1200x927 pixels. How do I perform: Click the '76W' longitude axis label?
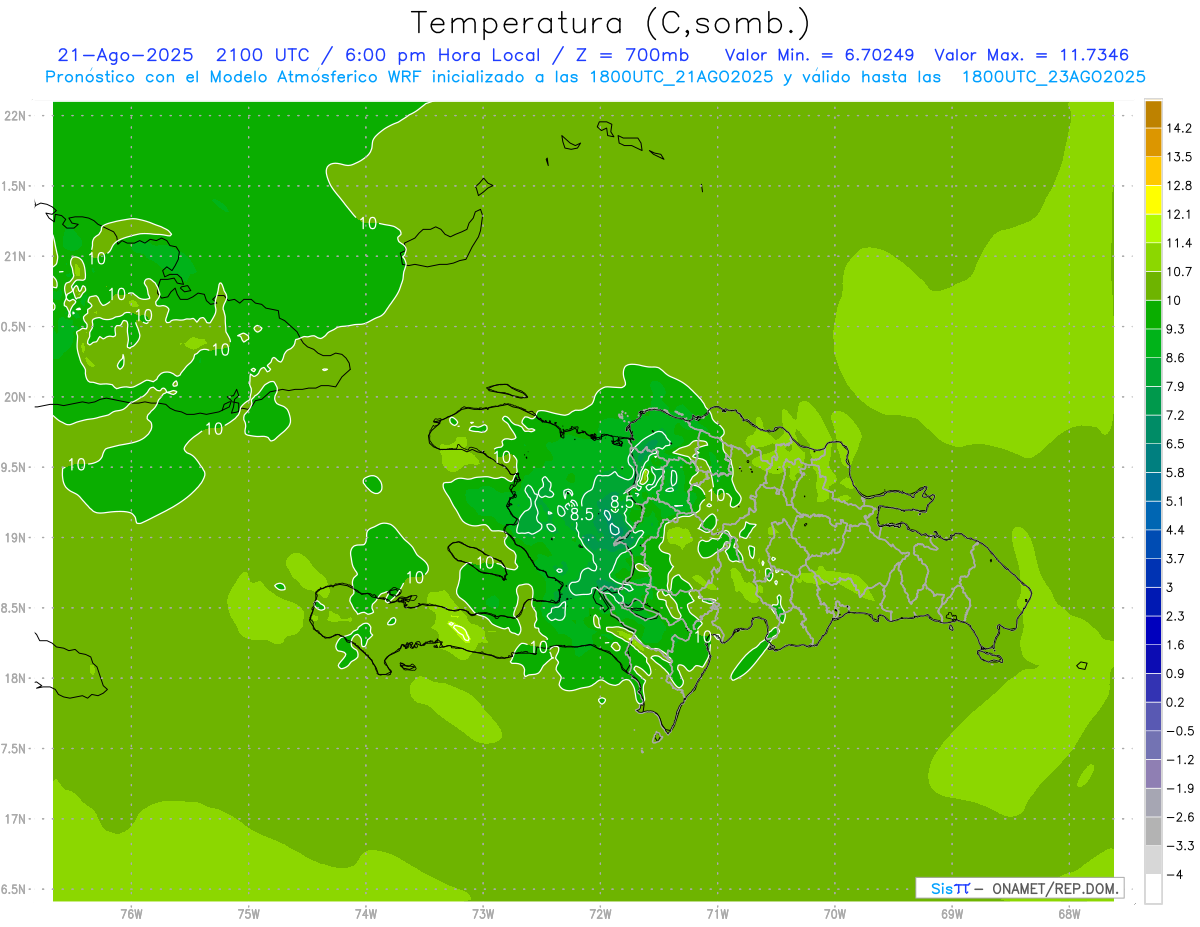click(131, 914)
